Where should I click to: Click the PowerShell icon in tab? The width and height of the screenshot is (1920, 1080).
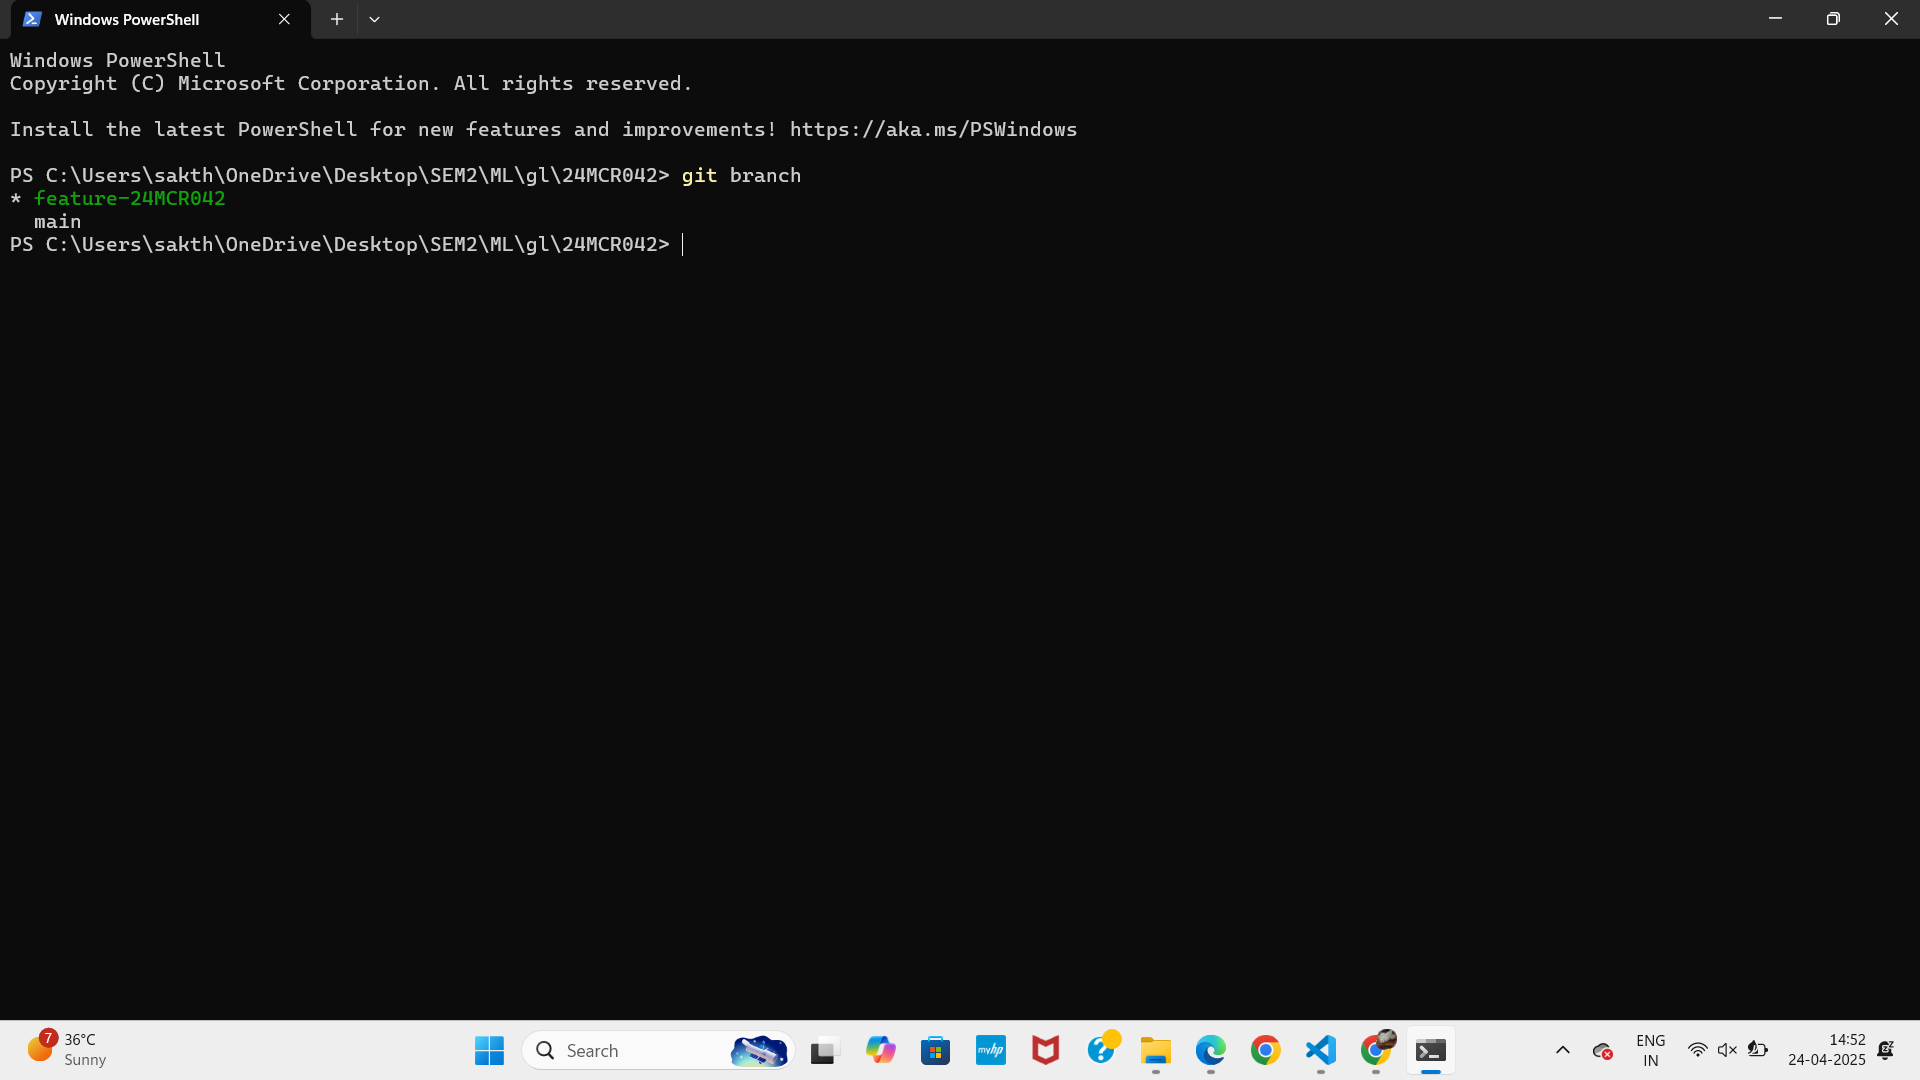tap(32, 19)
